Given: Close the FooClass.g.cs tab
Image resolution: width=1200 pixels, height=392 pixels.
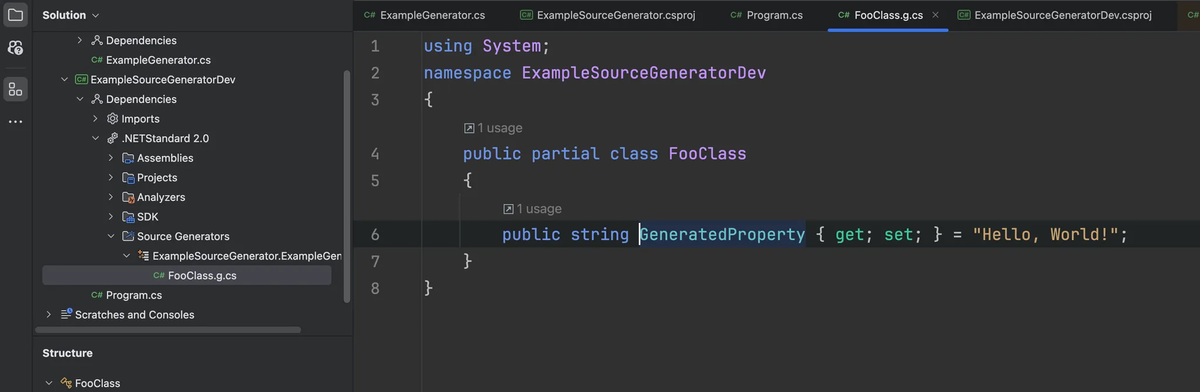Looking at the screenshot, I should pos(935,15).
